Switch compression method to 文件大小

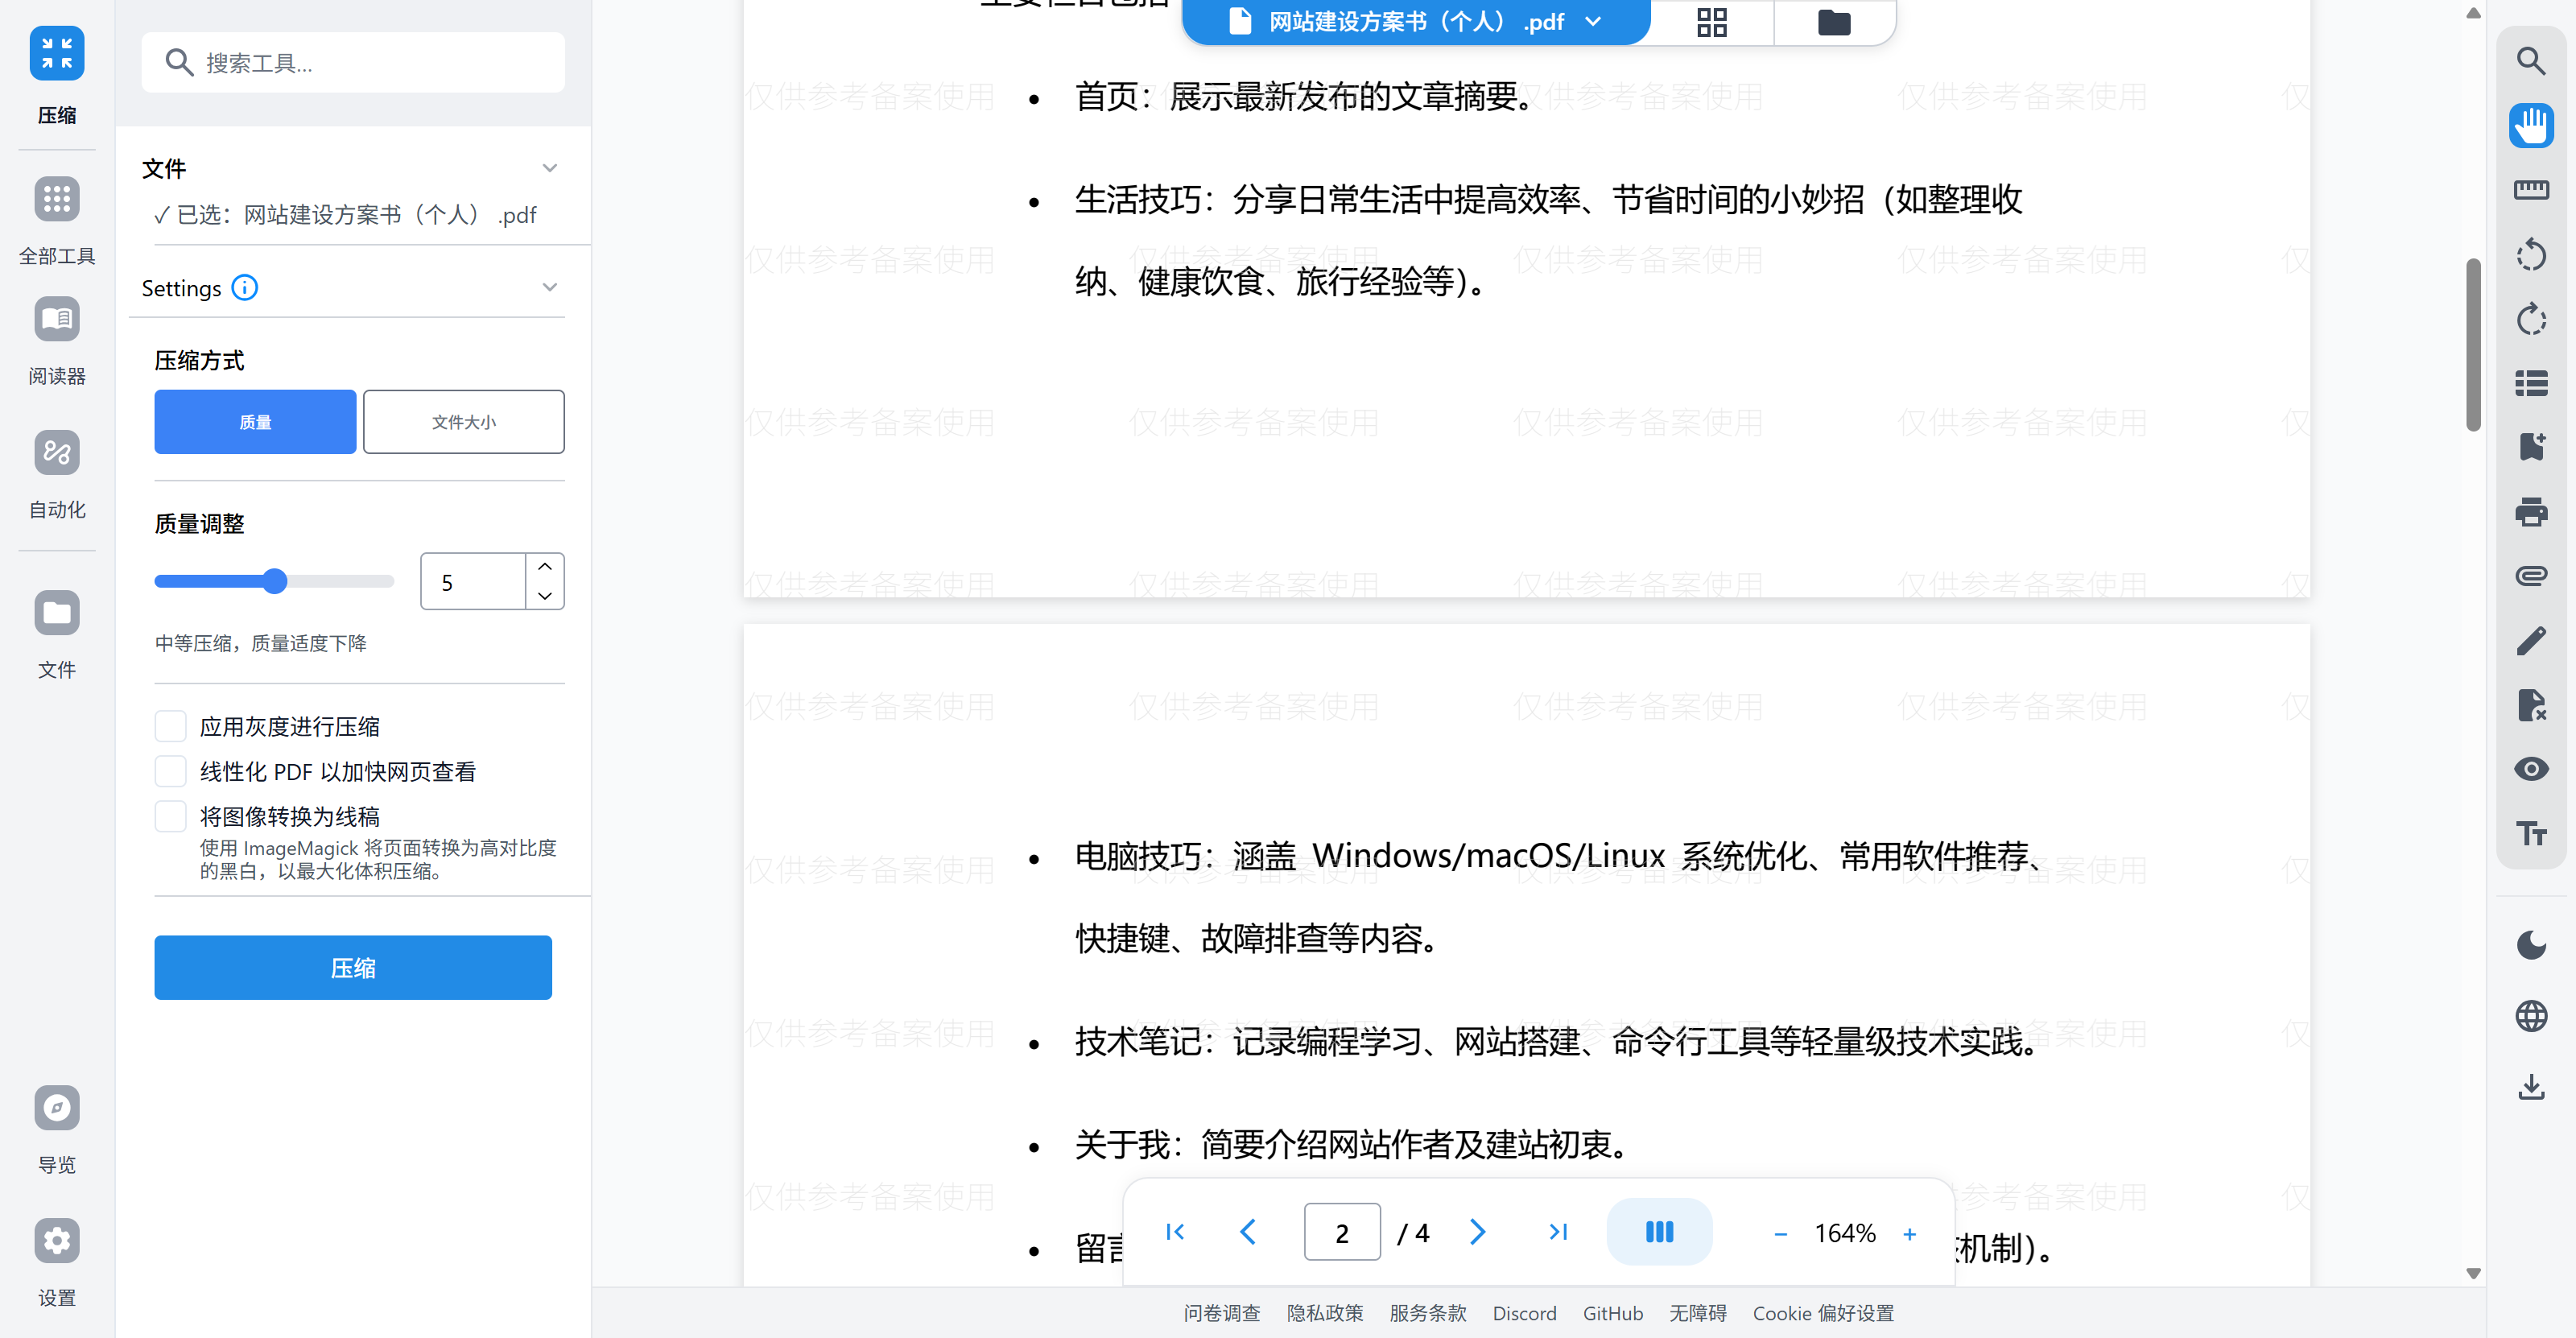(x=463, y=422)
